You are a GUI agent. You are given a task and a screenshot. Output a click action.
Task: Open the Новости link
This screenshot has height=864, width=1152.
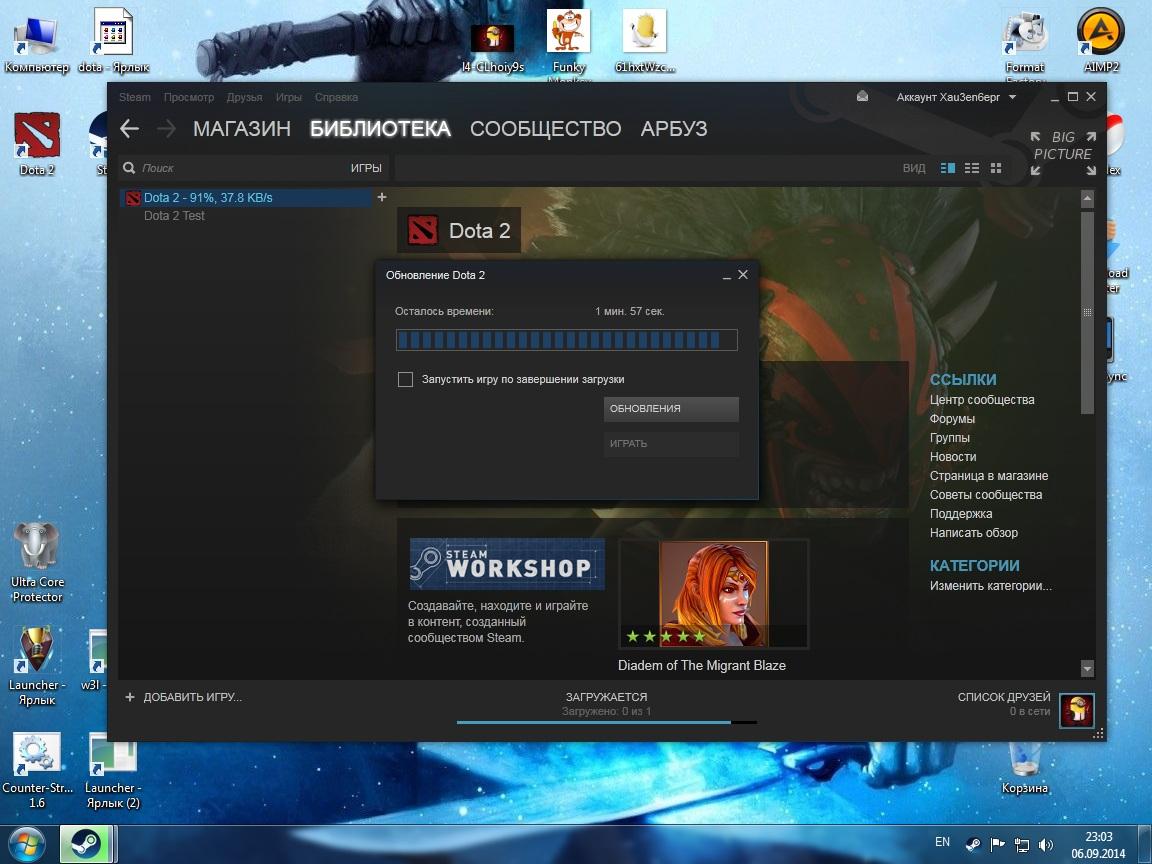coord(953,457)
